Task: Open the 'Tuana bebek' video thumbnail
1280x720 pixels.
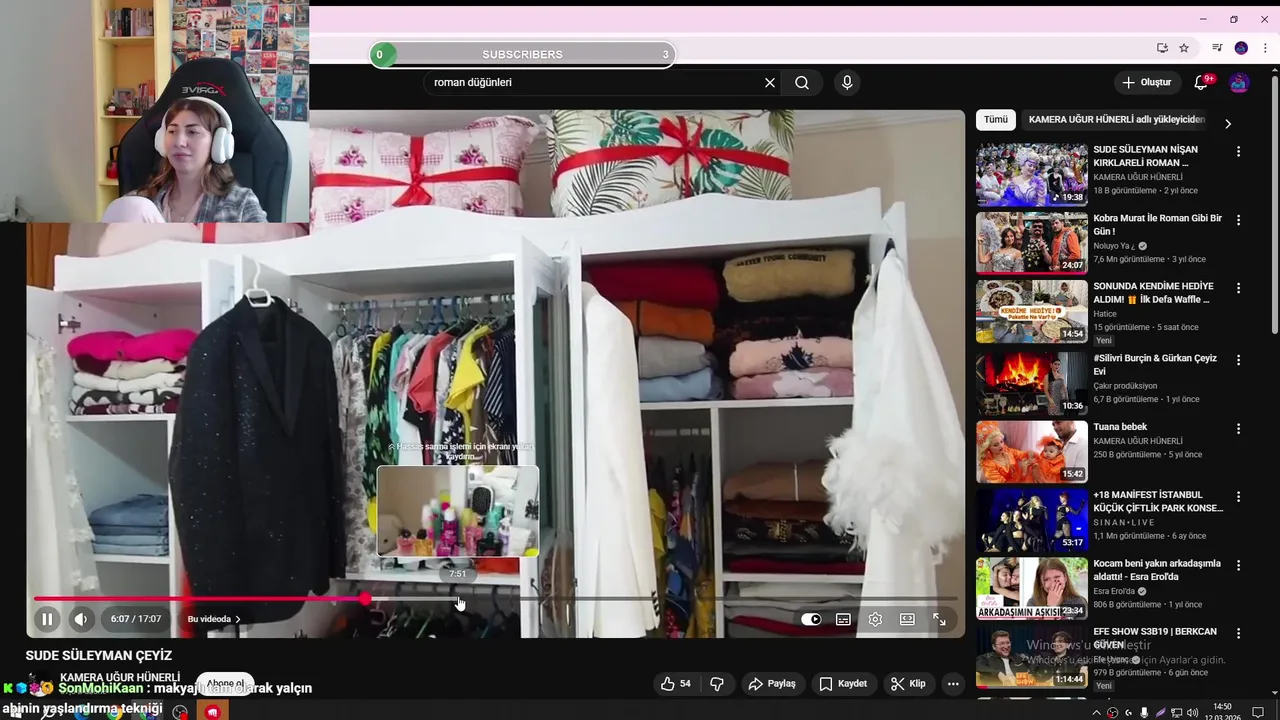Action: pyautogui.click(x=1032, y=451)
